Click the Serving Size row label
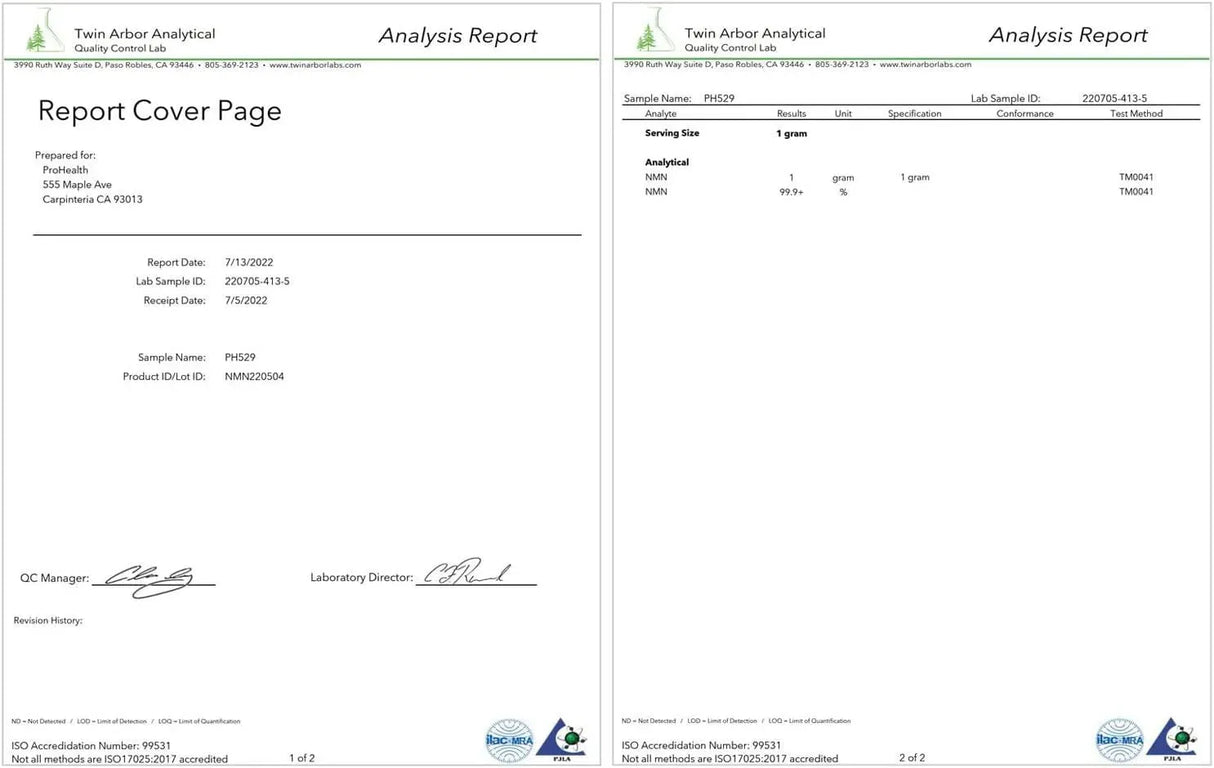Image resolution: width=1214 pixels, height=768 pixels. coord(672,133)
